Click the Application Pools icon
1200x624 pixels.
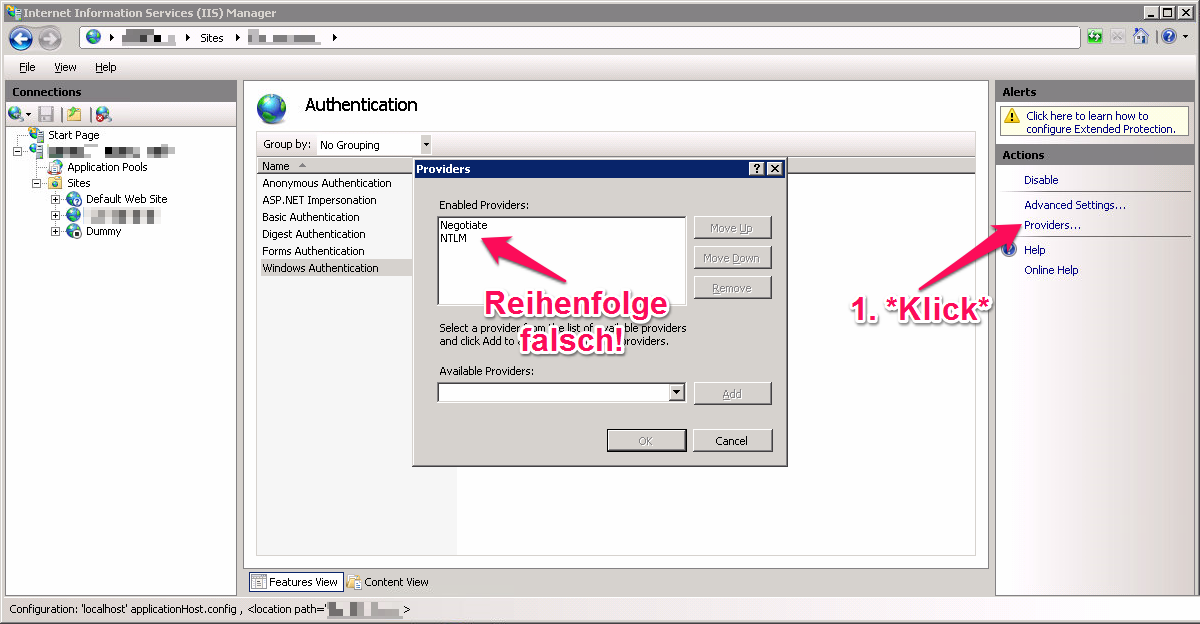pyautogui.click(x=56, y=167)
